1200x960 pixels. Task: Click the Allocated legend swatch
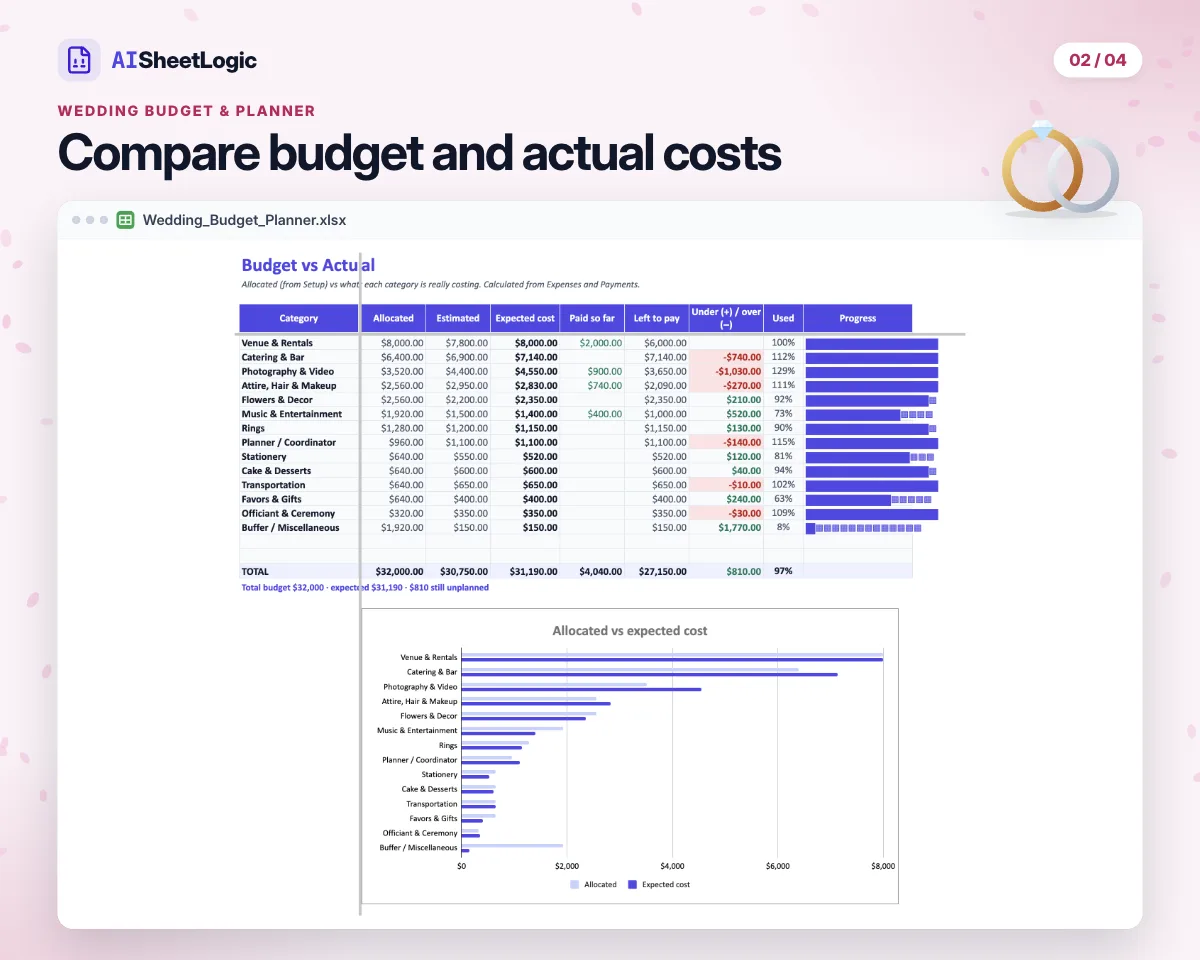[x=574, y=884]
